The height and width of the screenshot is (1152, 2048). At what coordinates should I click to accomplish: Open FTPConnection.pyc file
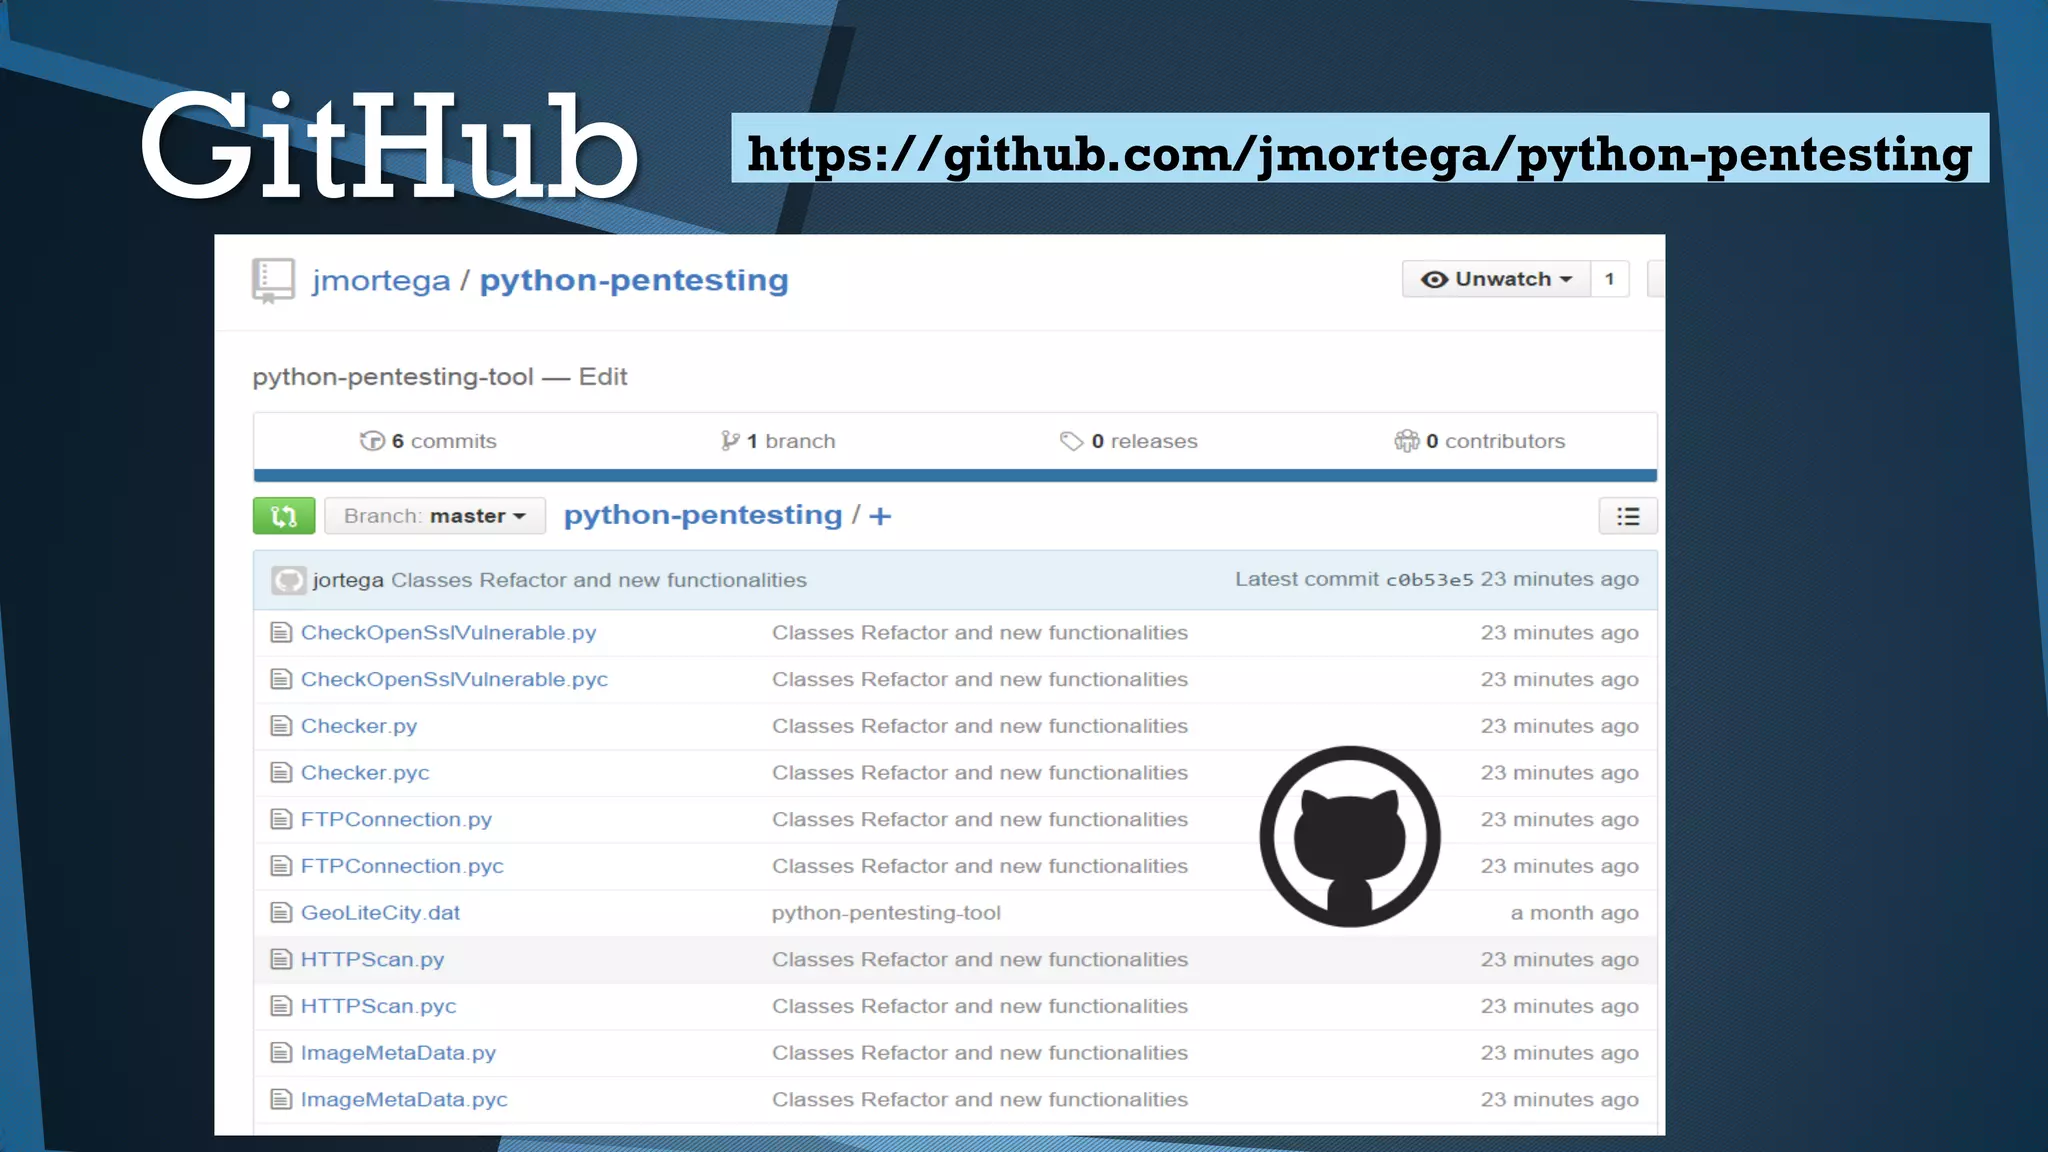click(402, 866)
